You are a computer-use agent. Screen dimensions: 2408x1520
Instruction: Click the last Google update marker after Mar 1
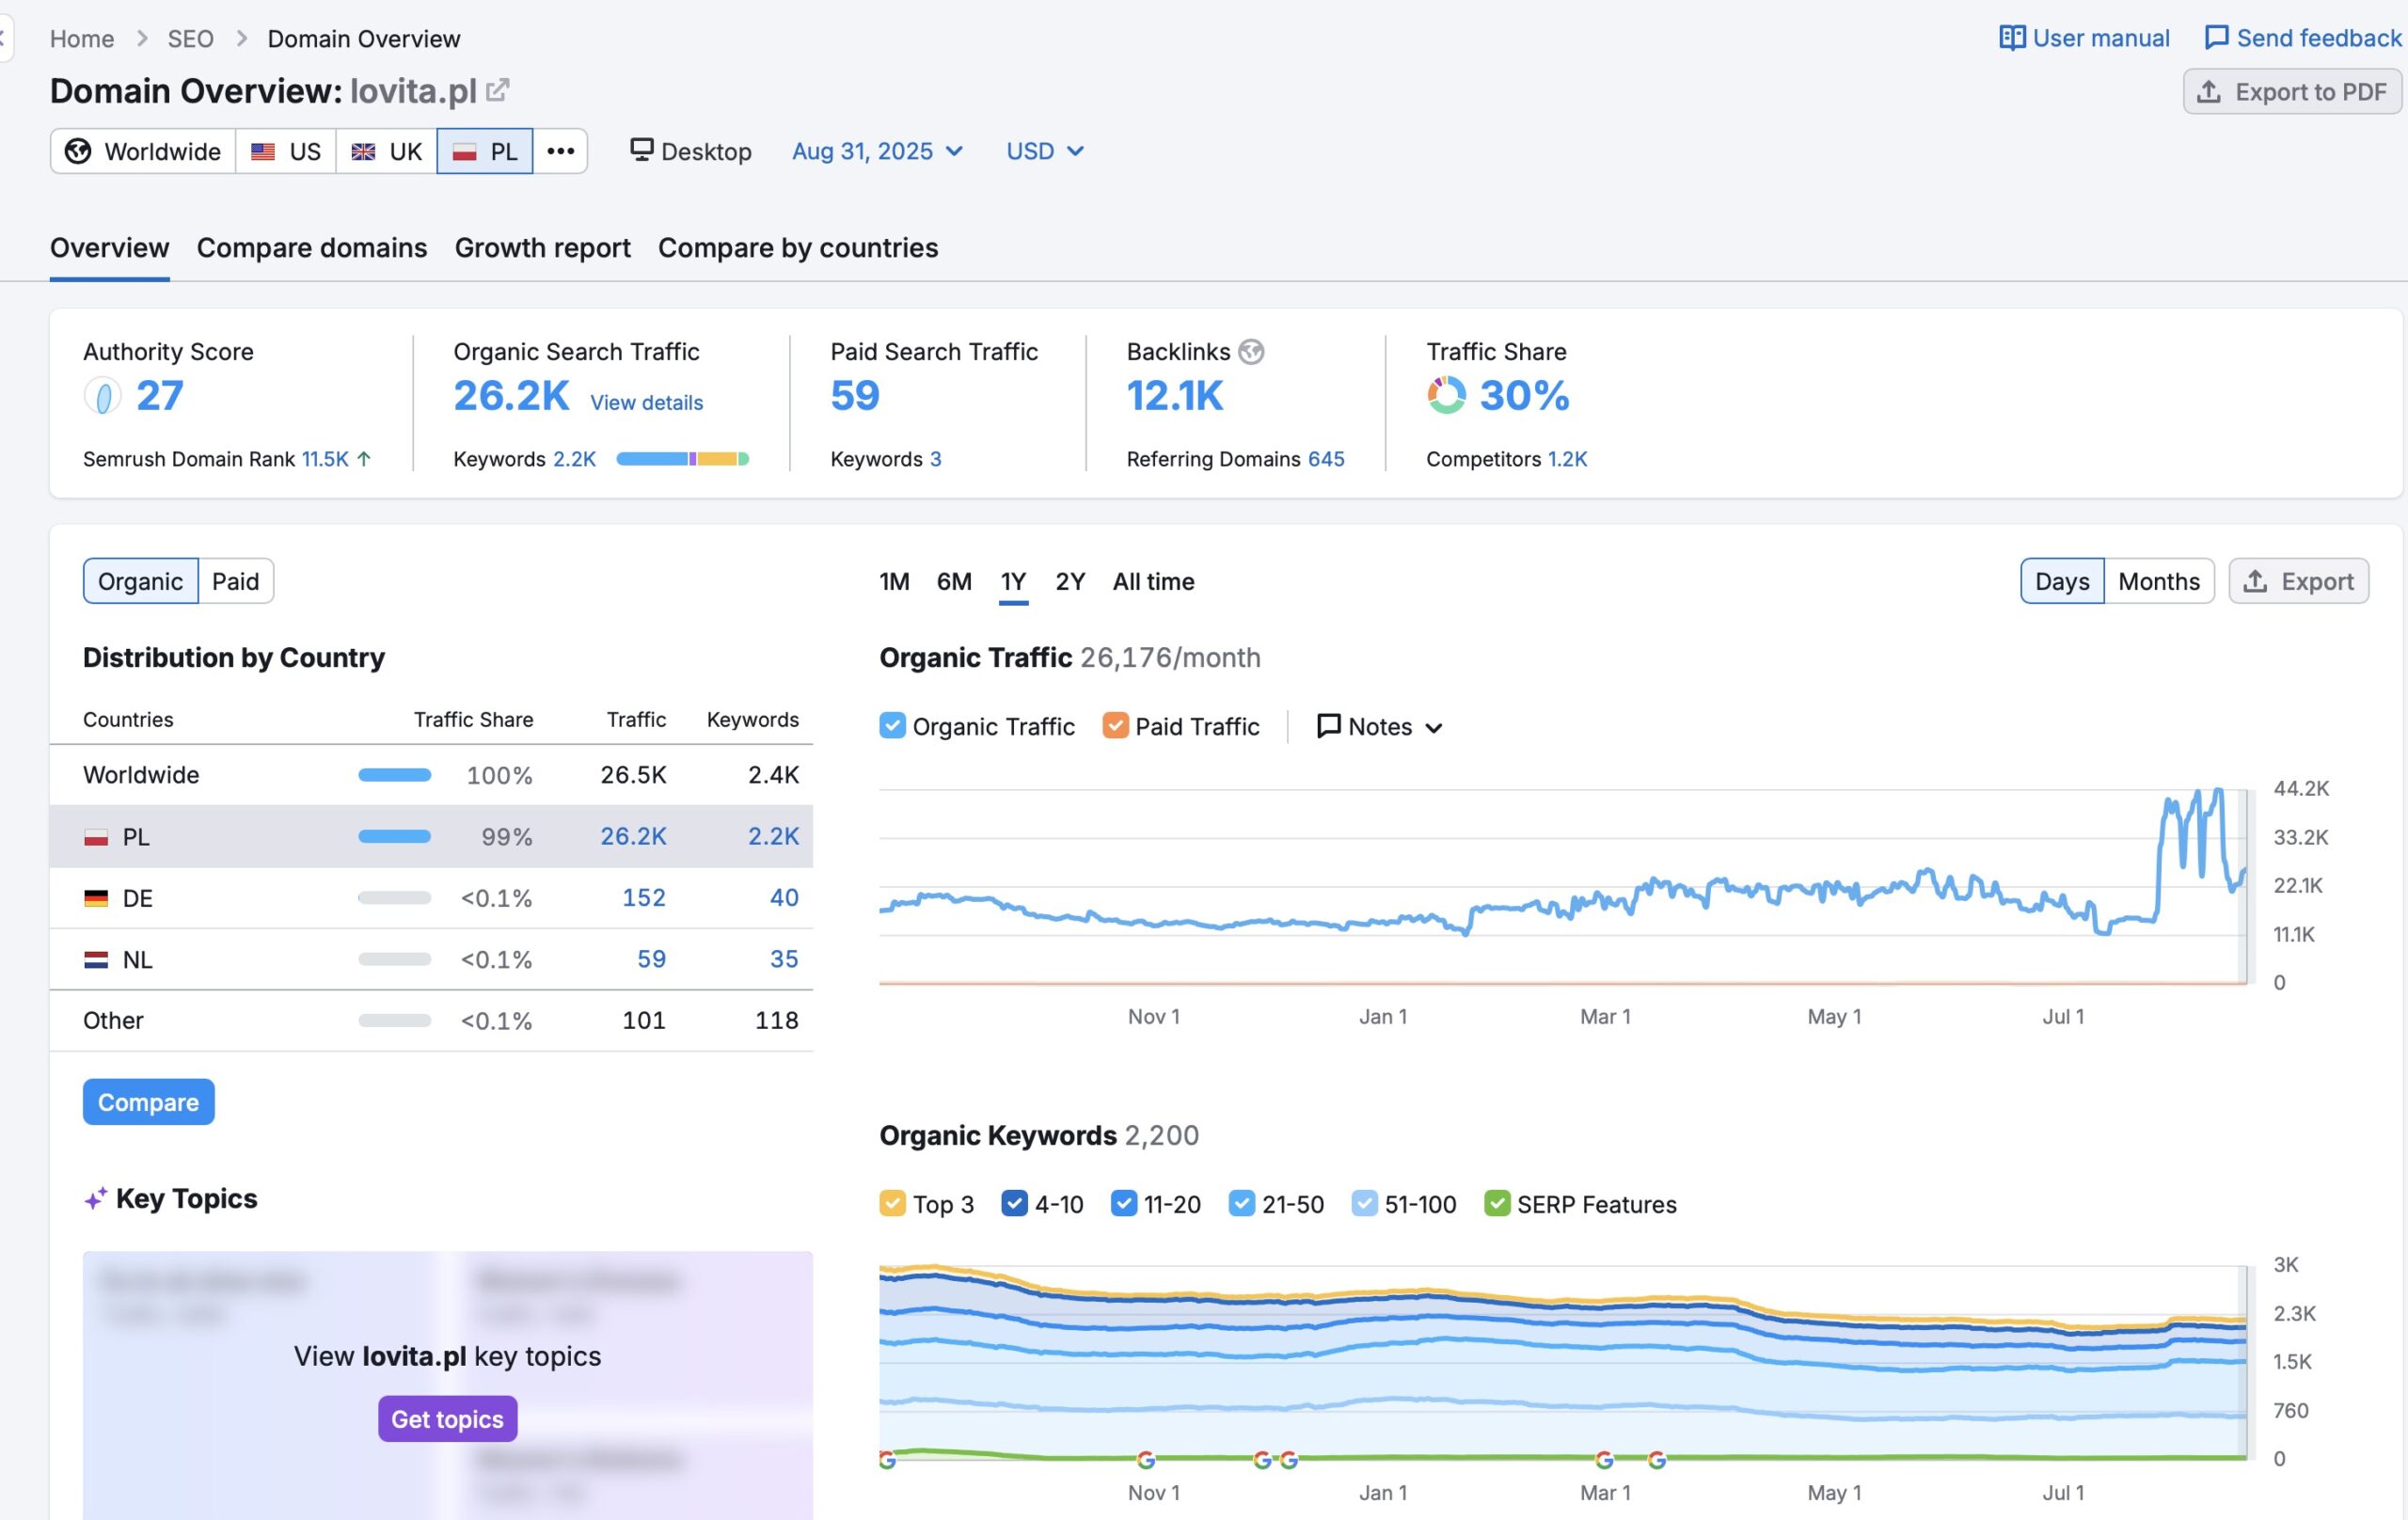pos(1657,1460)
